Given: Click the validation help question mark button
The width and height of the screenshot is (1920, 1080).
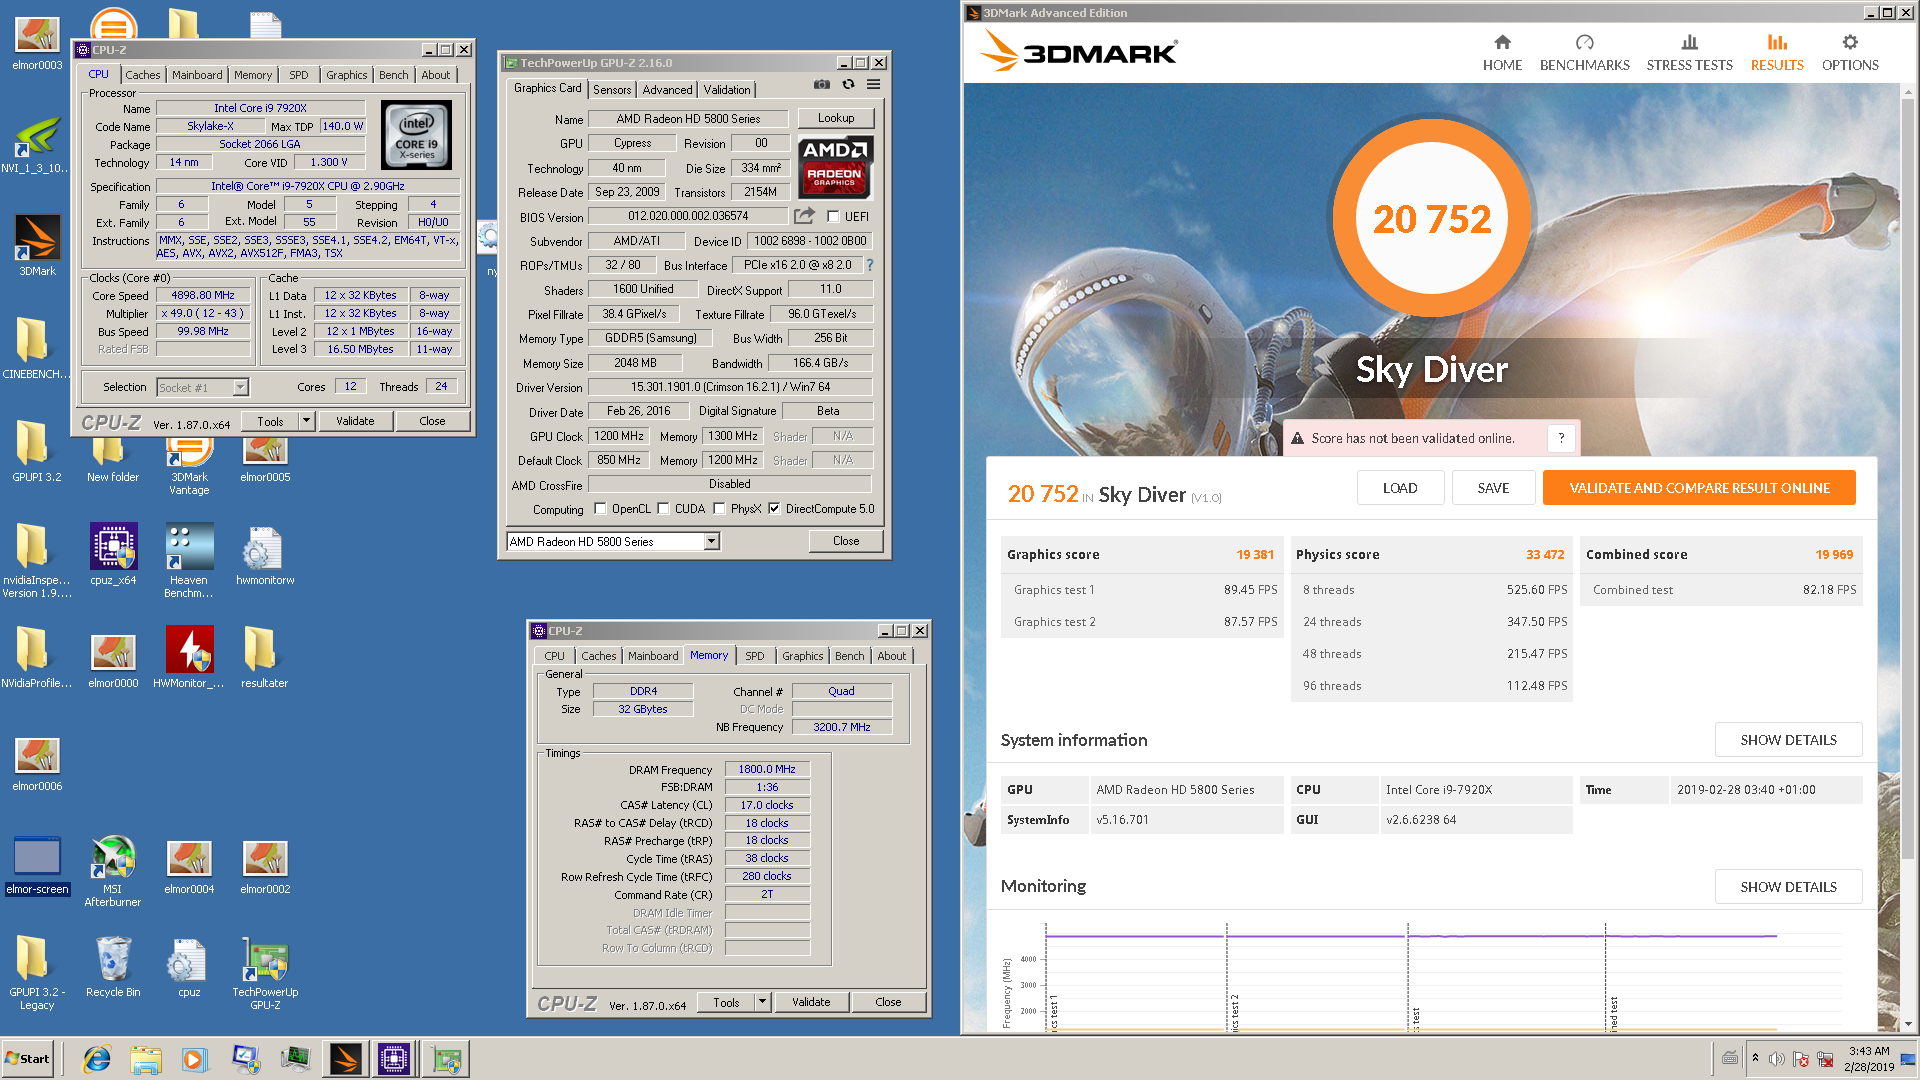Looking at the screenshot, I should pos(1561,438).
